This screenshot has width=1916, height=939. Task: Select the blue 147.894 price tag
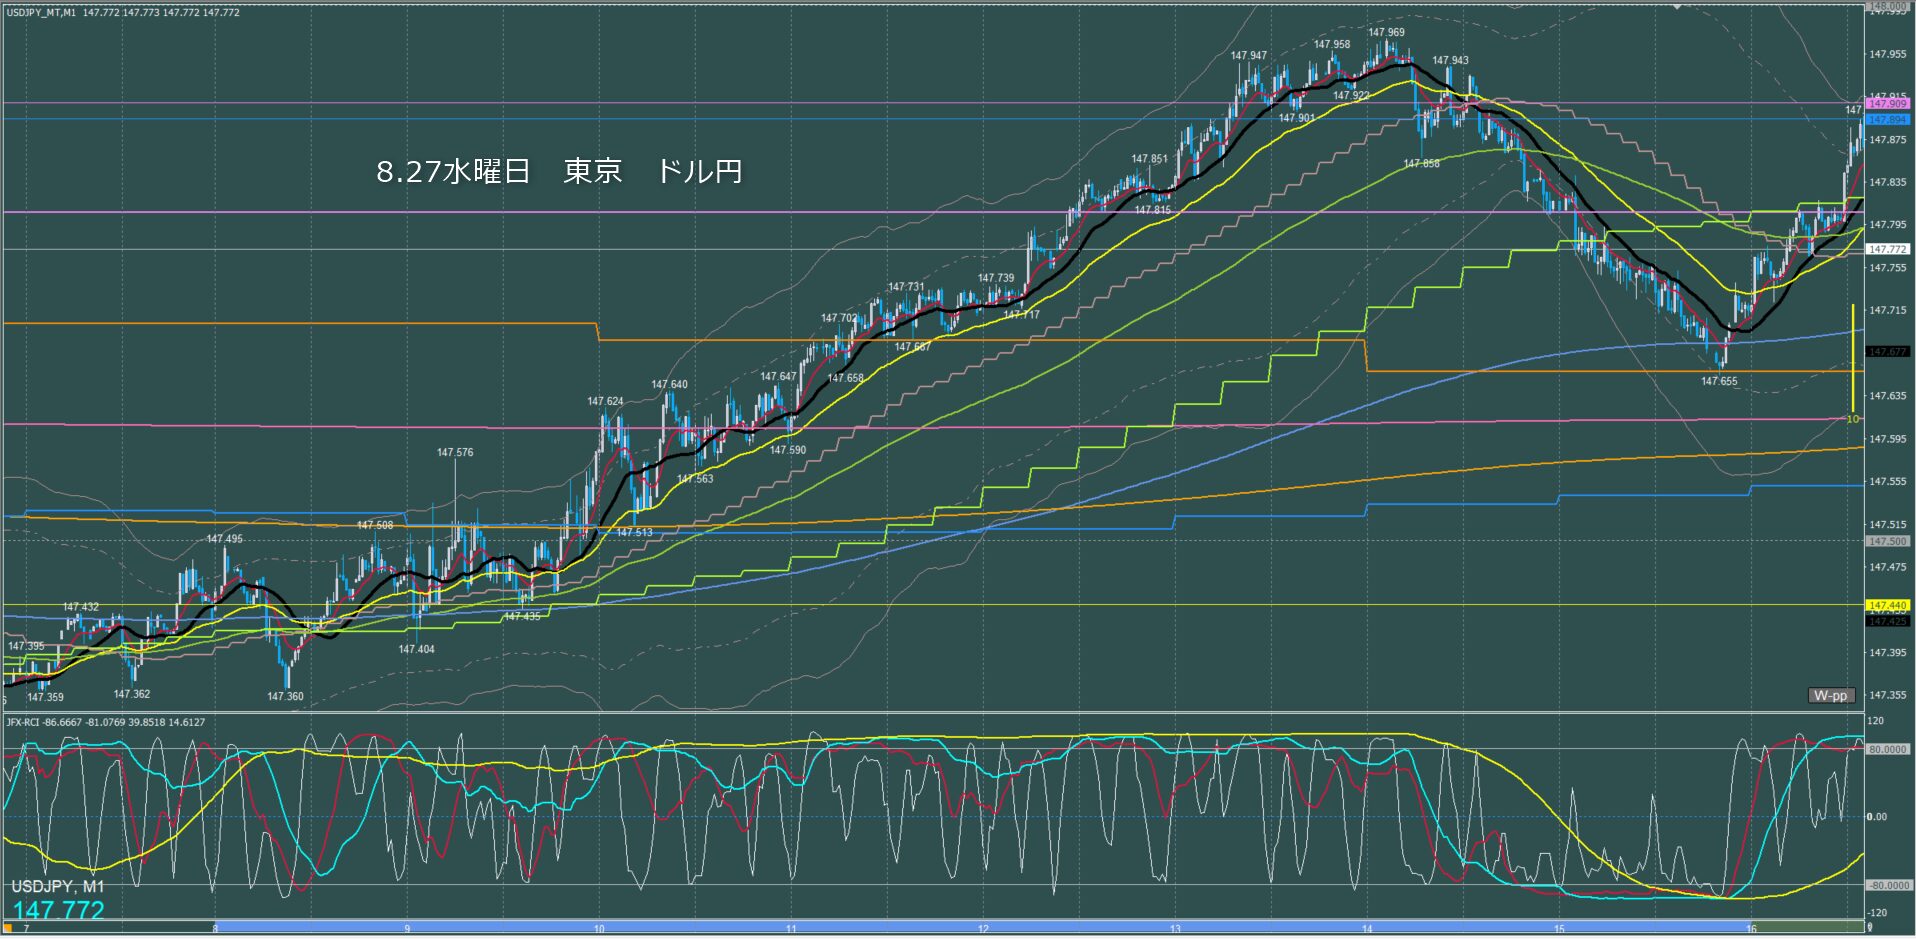click(x=1887, y=120)
